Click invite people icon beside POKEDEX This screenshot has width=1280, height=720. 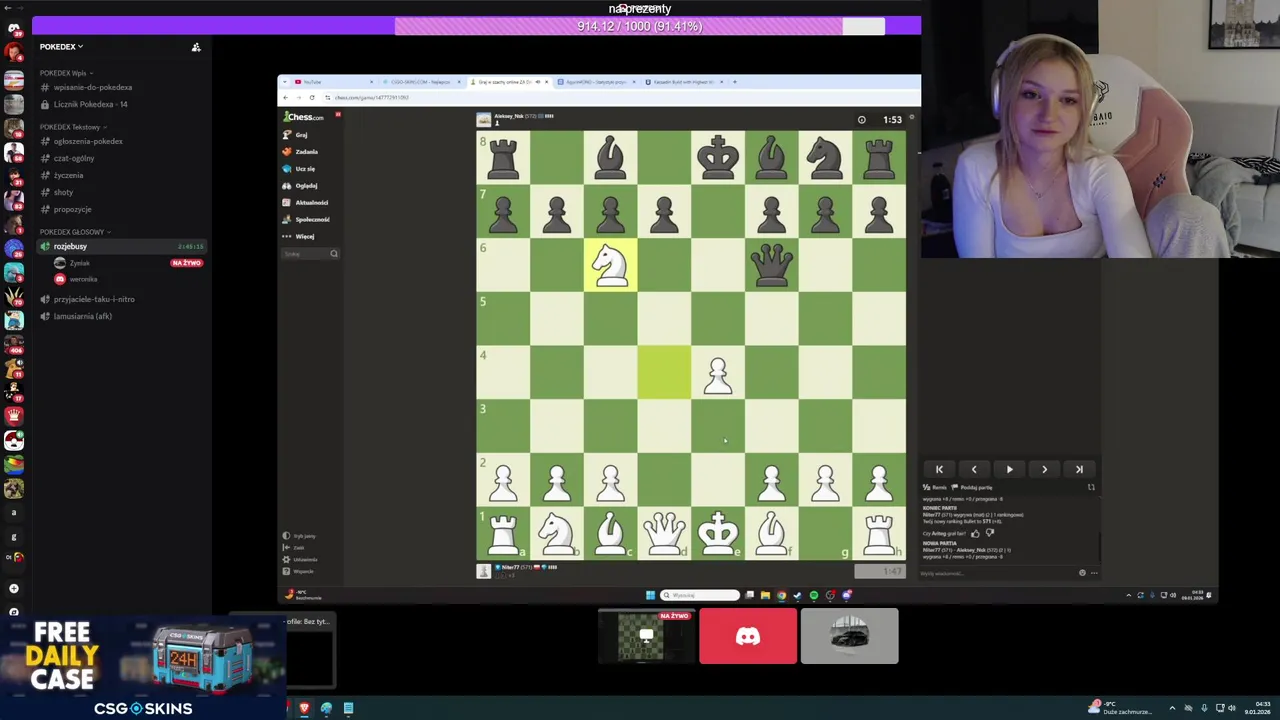(x=196, y=47)
